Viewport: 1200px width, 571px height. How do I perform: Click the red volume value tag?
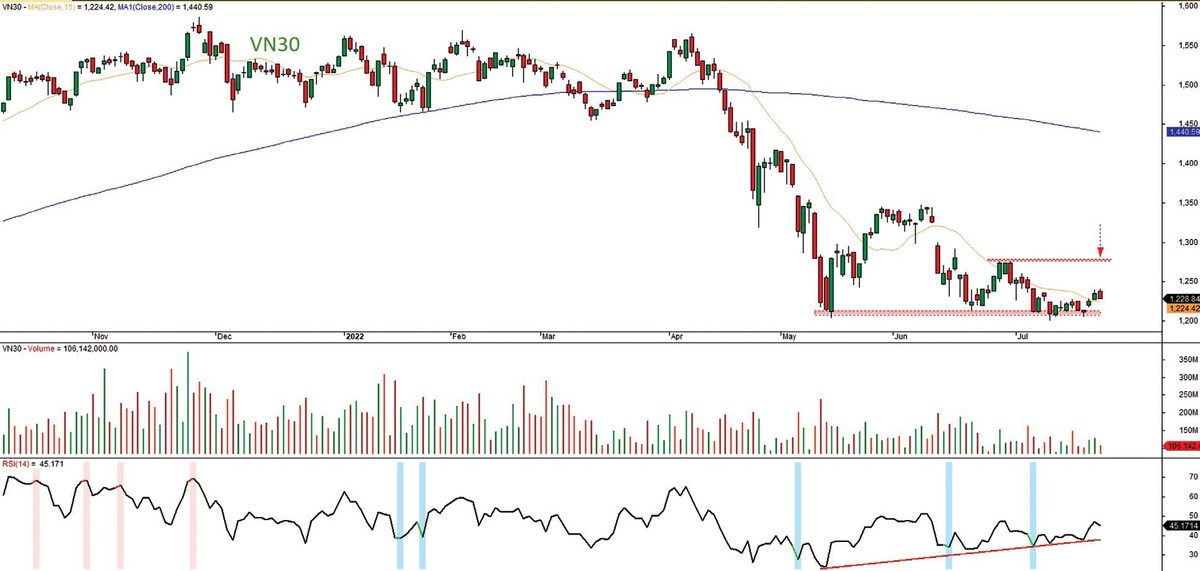(x=1182, y=446)
